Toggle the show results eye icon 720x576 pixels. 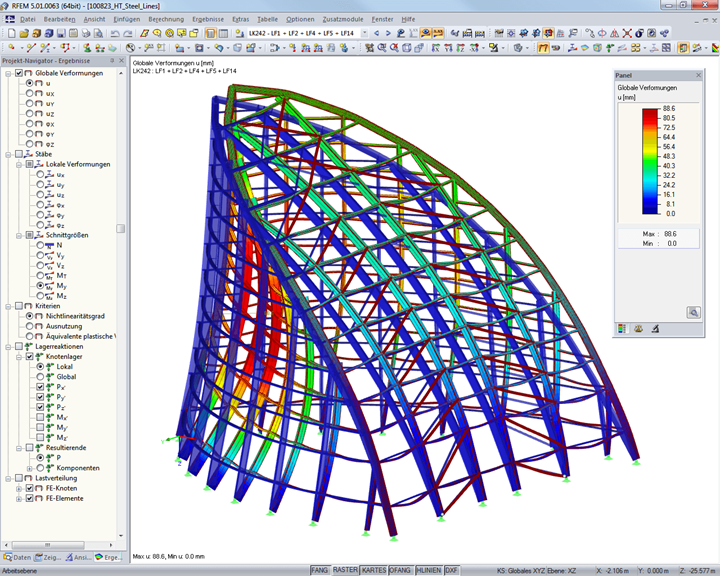426,33
